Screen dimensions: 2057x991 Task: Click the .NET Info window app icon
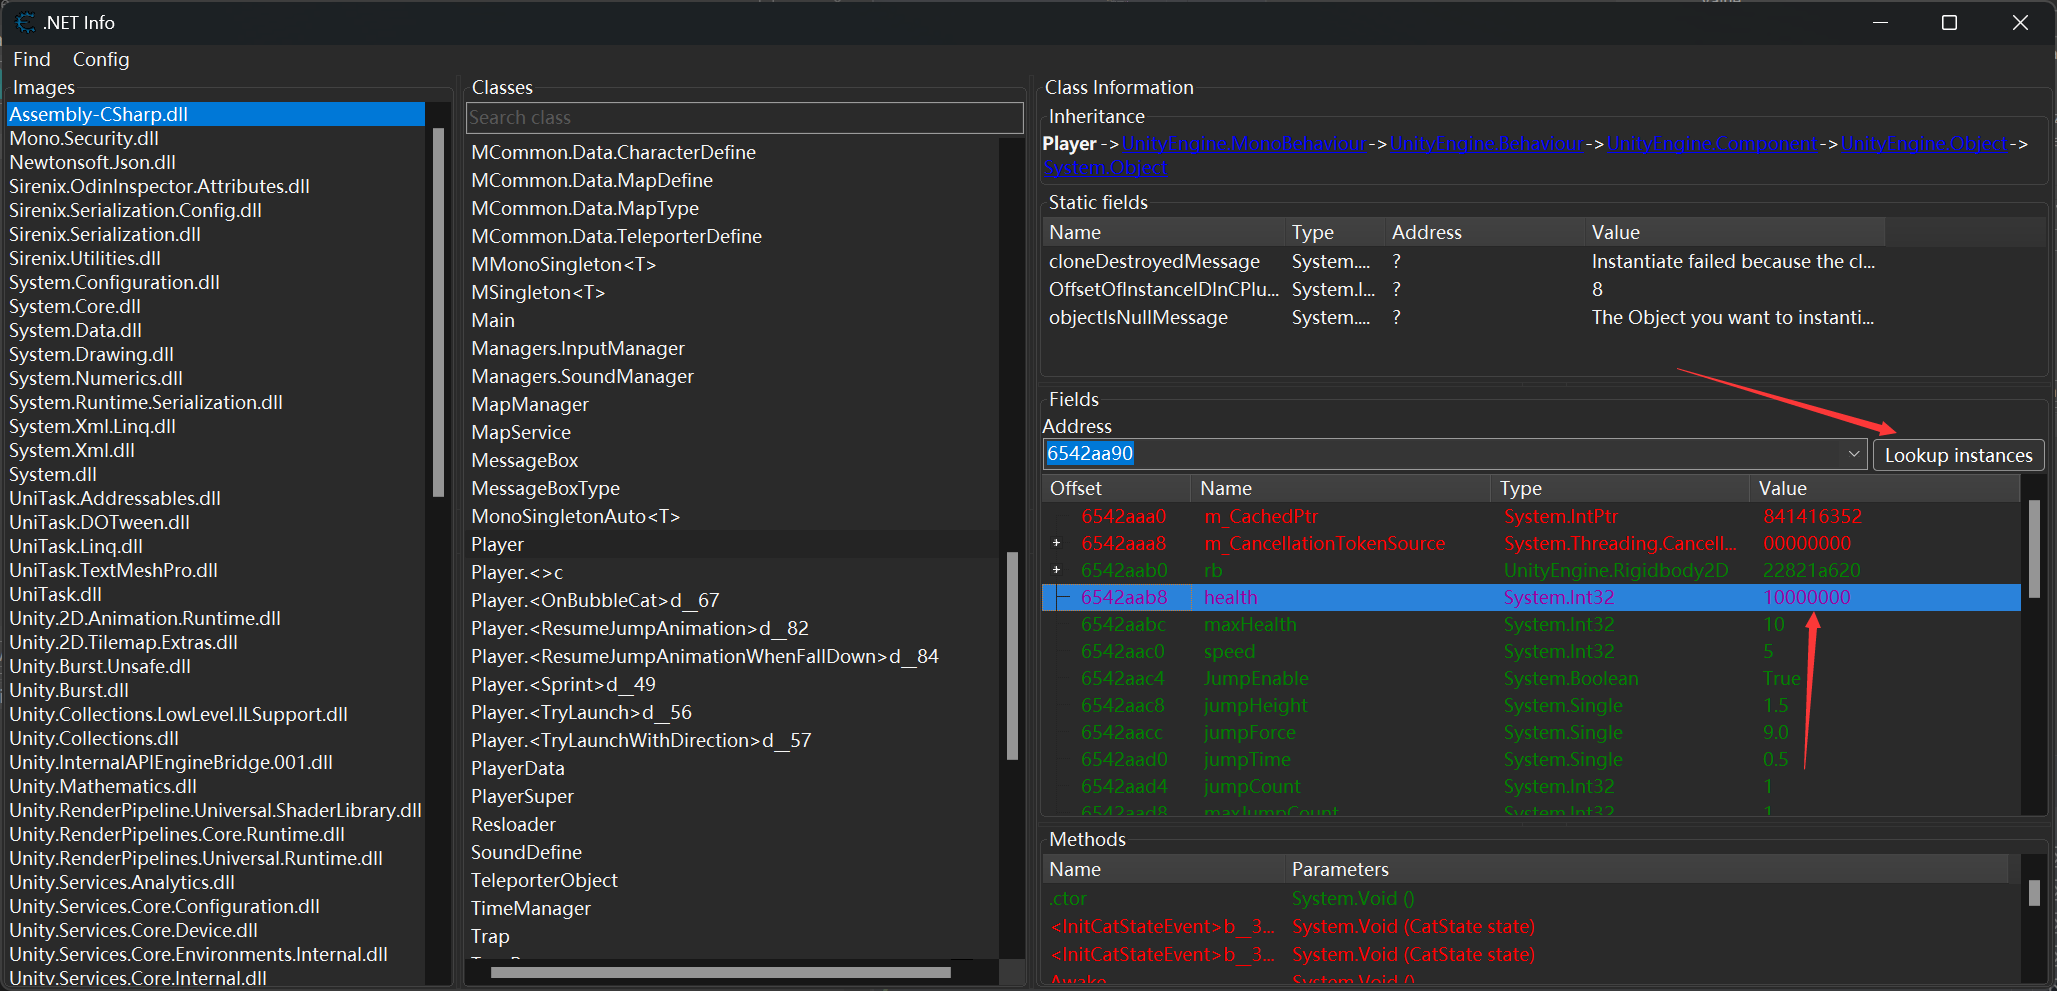coord(25,22)
